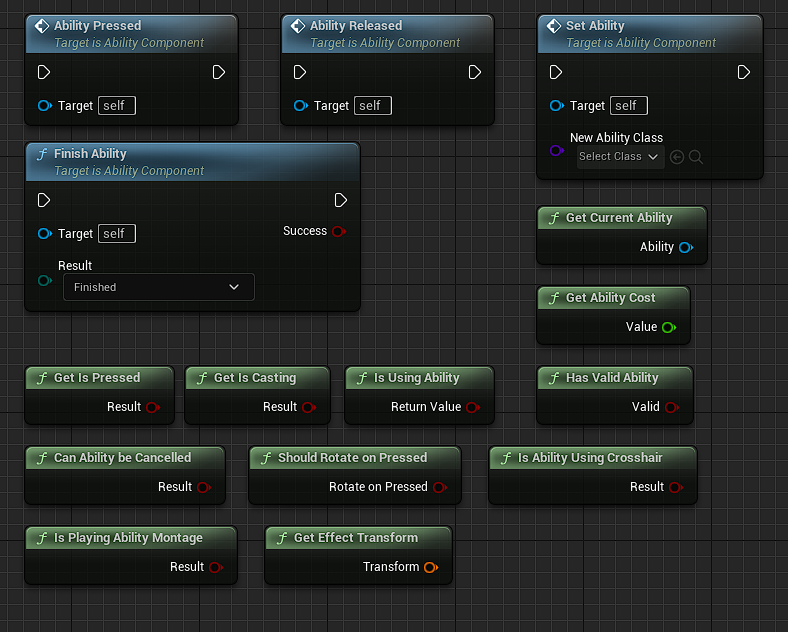Click the Ability Pressed Target self field
The width and height of the screenshot is (788, 632).
[x=116, y=106]
